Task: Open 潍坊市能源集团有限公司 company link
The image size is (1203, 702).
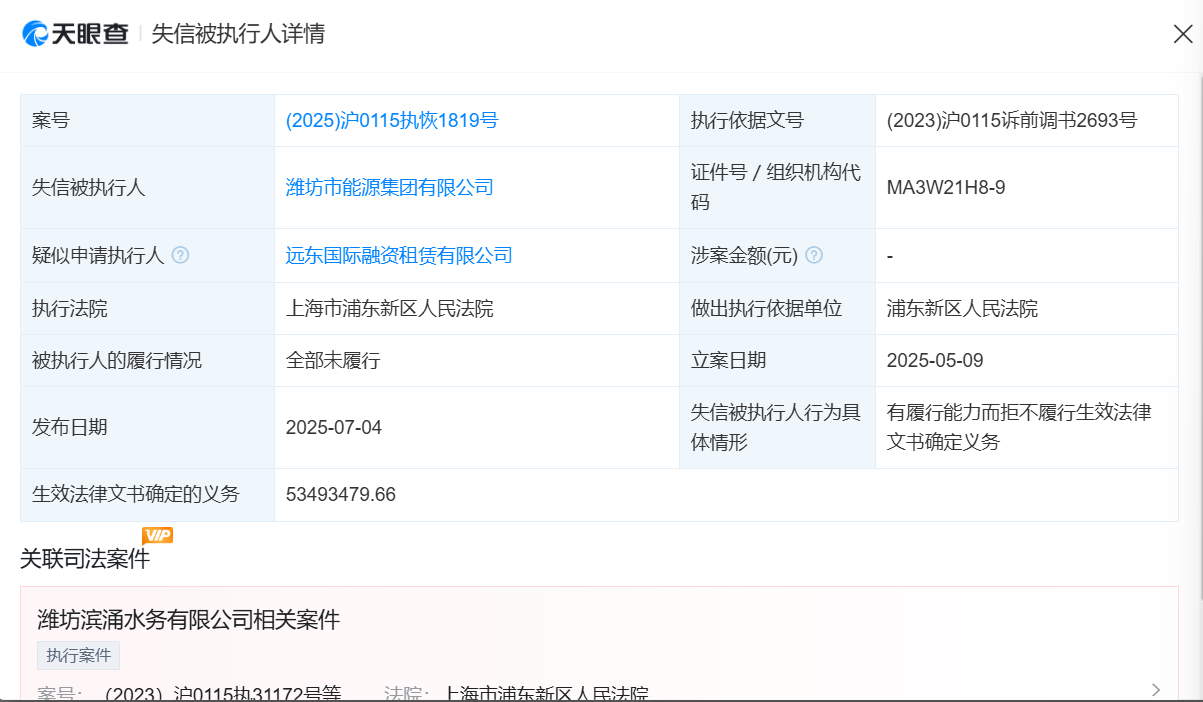Action: point(390,187)
